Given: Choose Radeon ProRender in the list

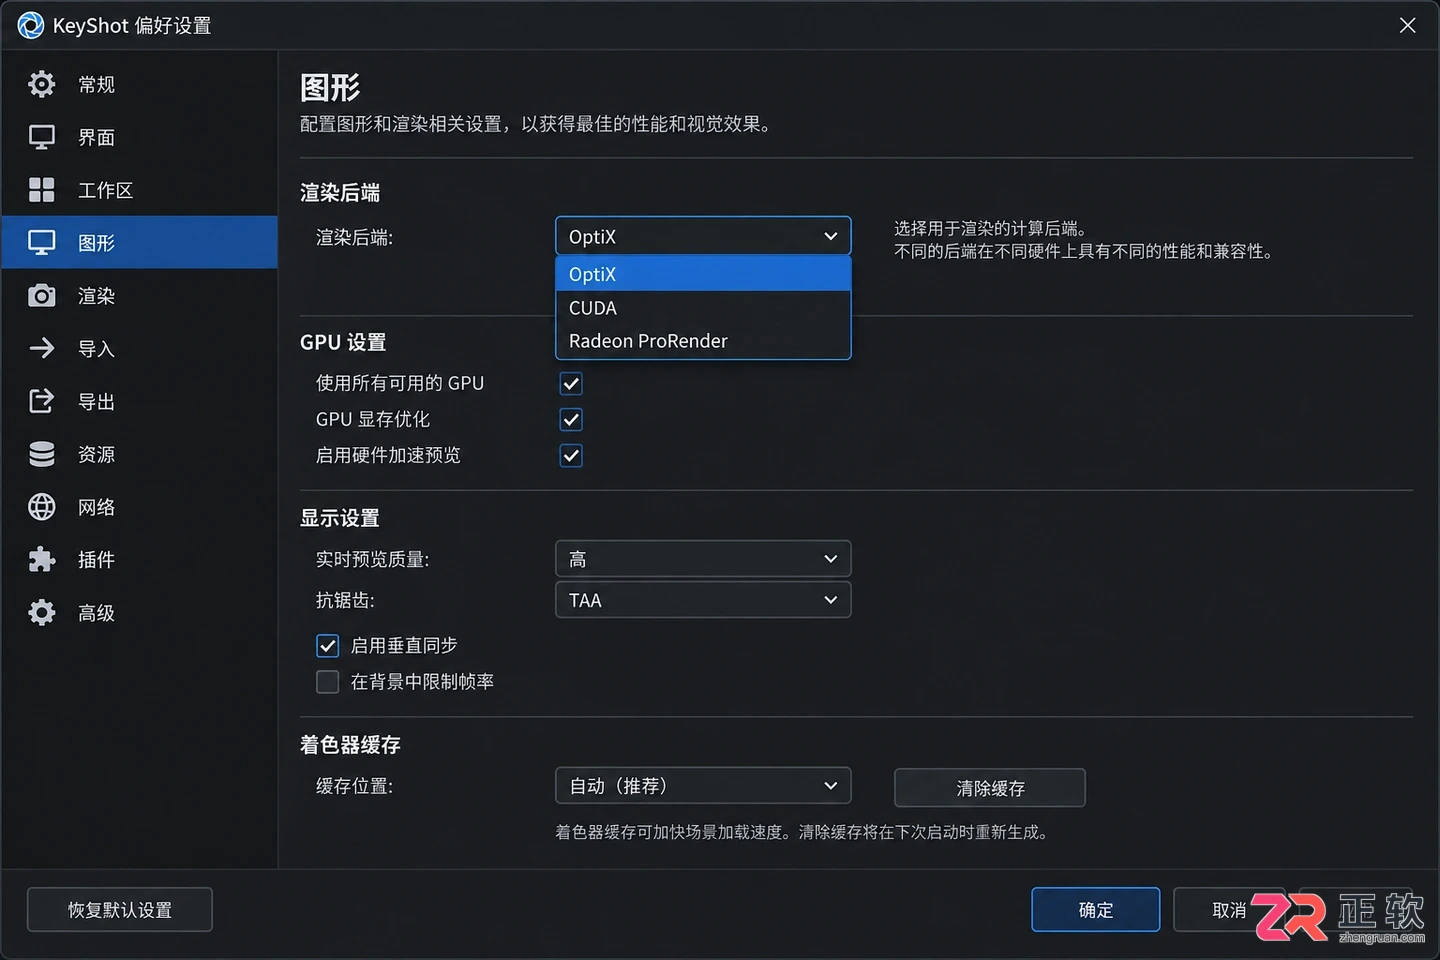Looking at the screenshot, I should tap(703, 341).
